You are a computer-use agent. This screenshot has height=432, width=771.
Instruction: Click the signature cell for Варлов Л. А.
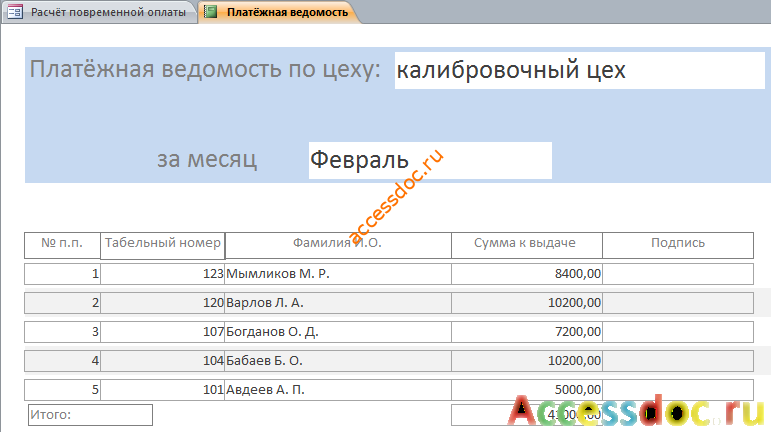(x=678, y=303)
